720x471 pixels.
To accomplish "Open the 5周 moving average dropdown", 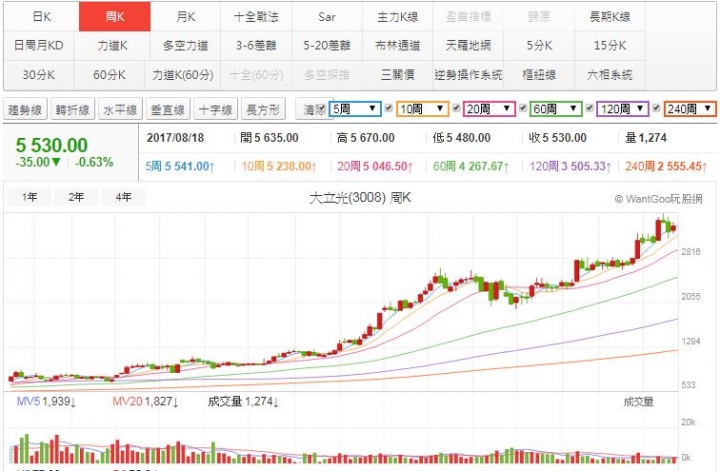I will [372, 108].
